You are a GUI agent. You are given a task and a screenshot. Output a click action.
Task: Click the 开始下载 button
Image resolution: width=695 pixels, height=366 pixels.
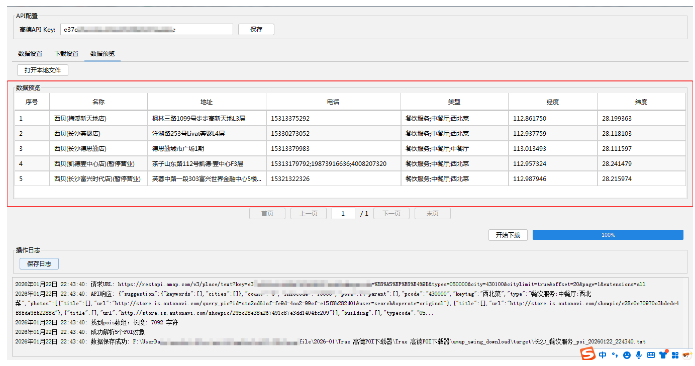[x=508, y=235]
